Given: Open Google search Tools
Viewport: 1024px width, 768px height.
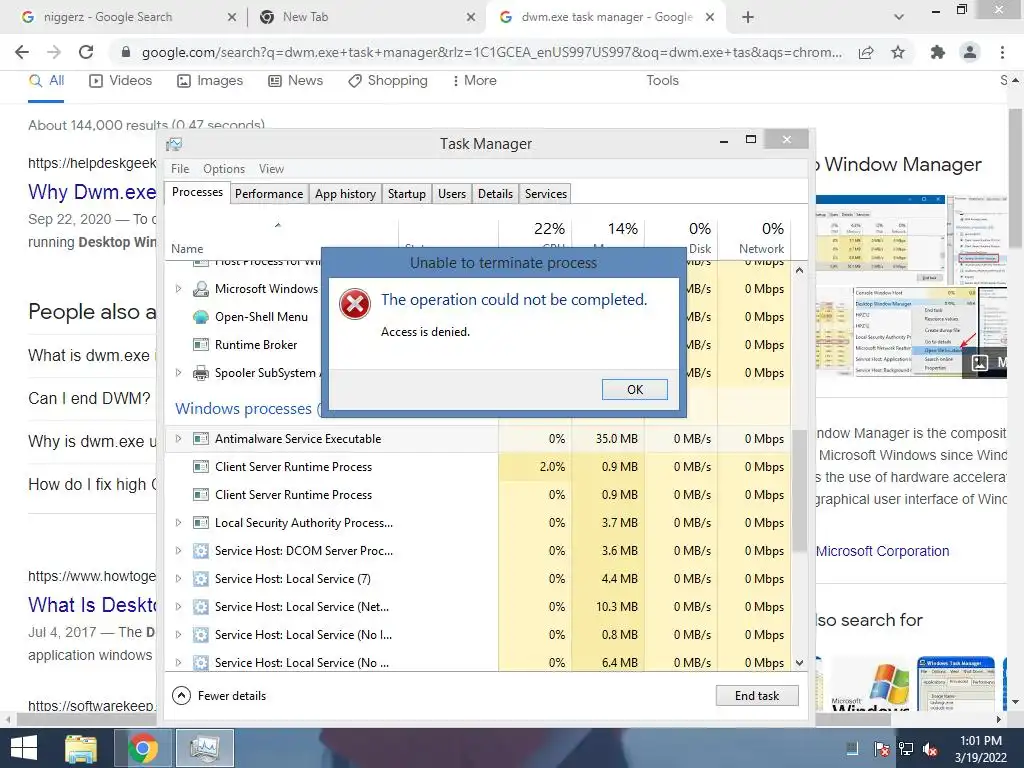Looking at the screenshot, I should [x=662, y=80].
